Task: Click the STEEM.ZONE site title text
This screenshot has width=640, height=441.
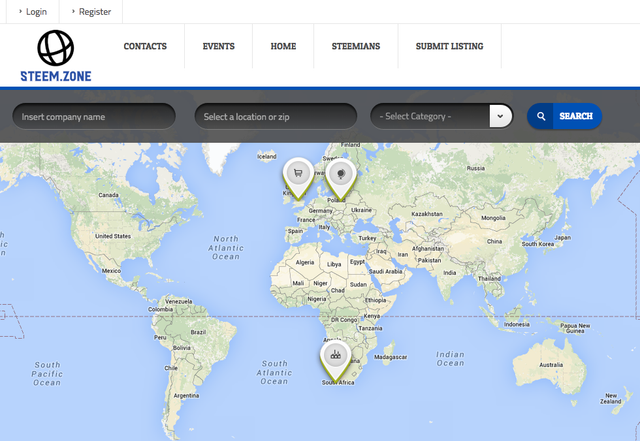Action: pos(56,76)
